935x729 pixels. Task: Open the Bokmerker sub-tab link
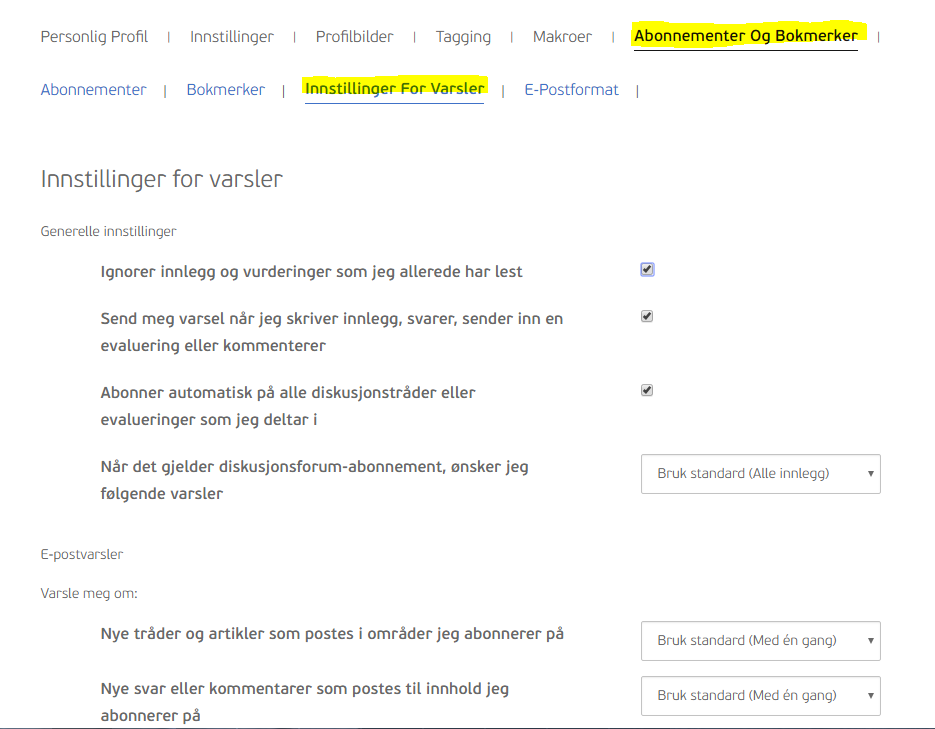pyautogui.click(x=225, y=90)
